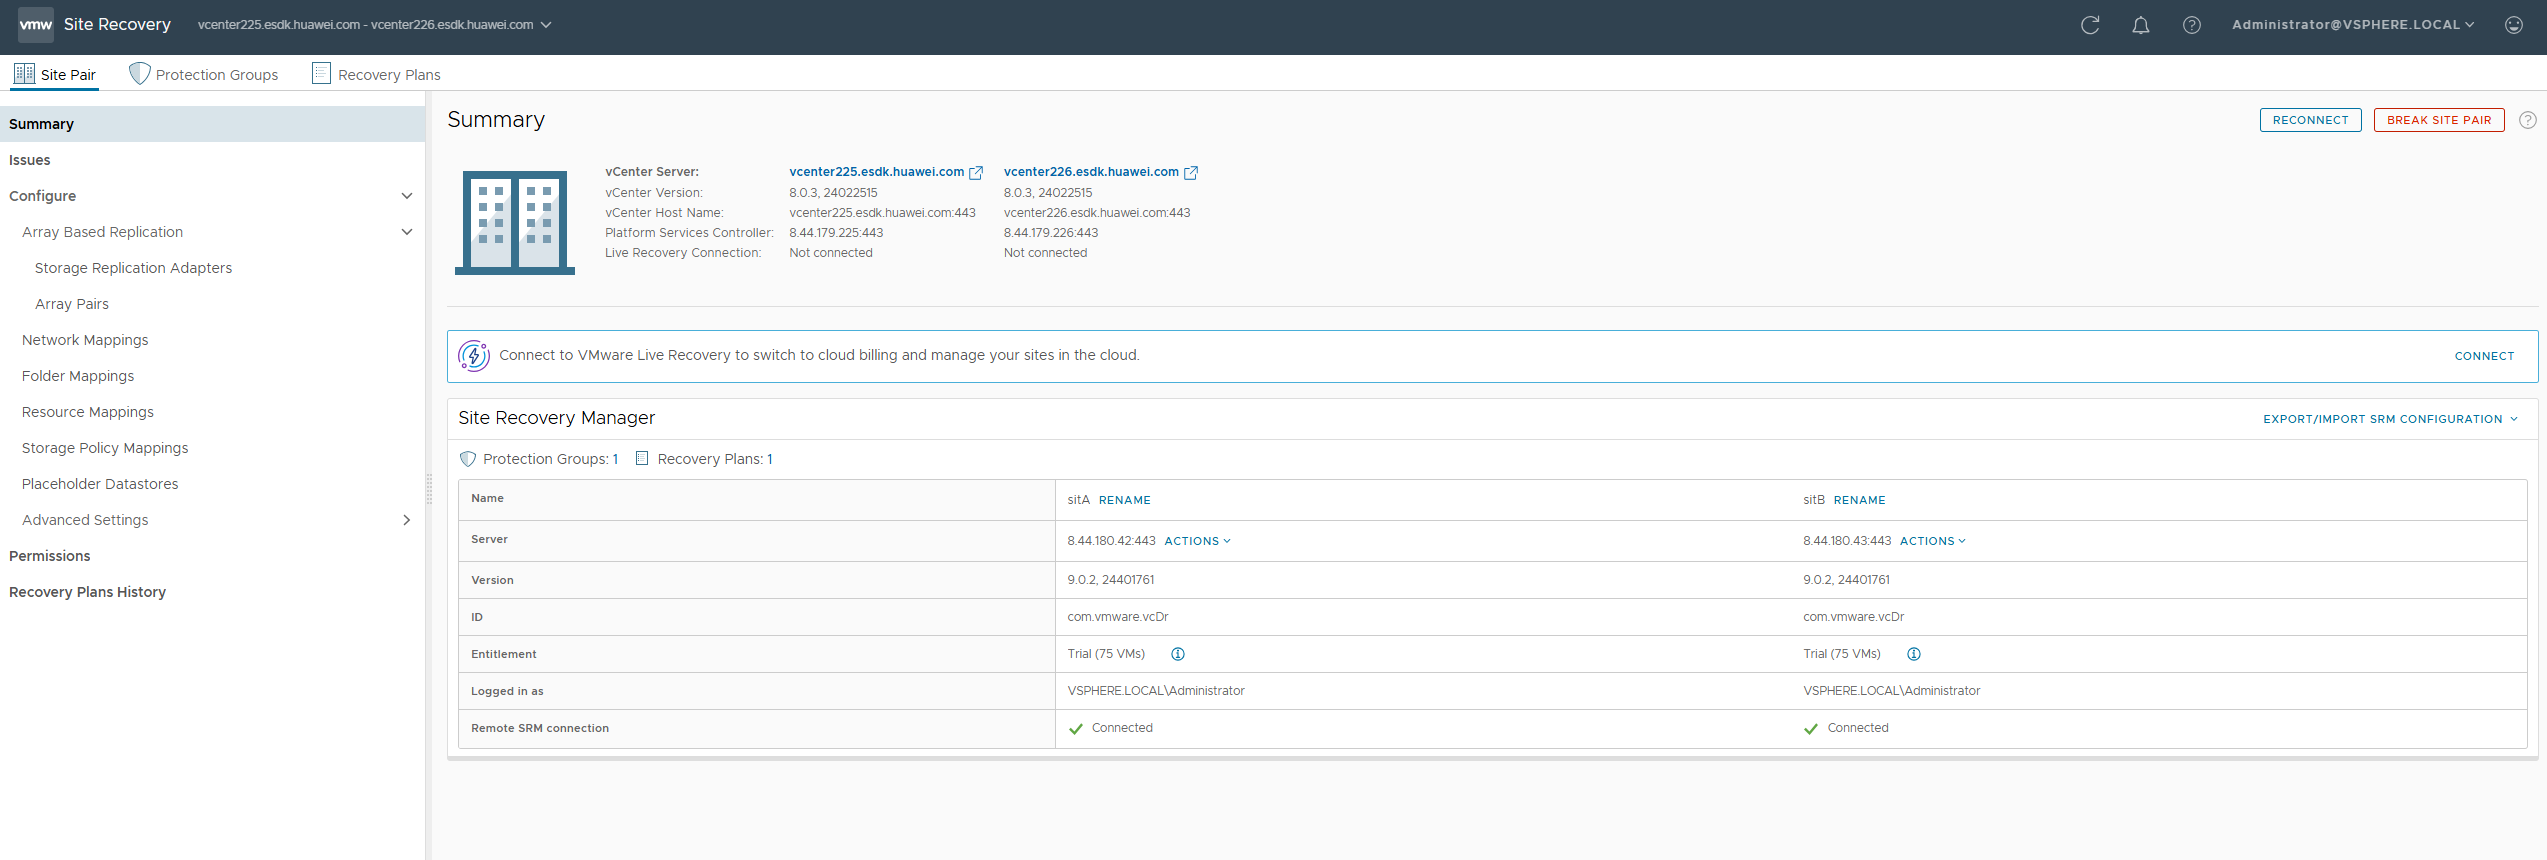Open external link icon for vcenter225

(977, 173)
